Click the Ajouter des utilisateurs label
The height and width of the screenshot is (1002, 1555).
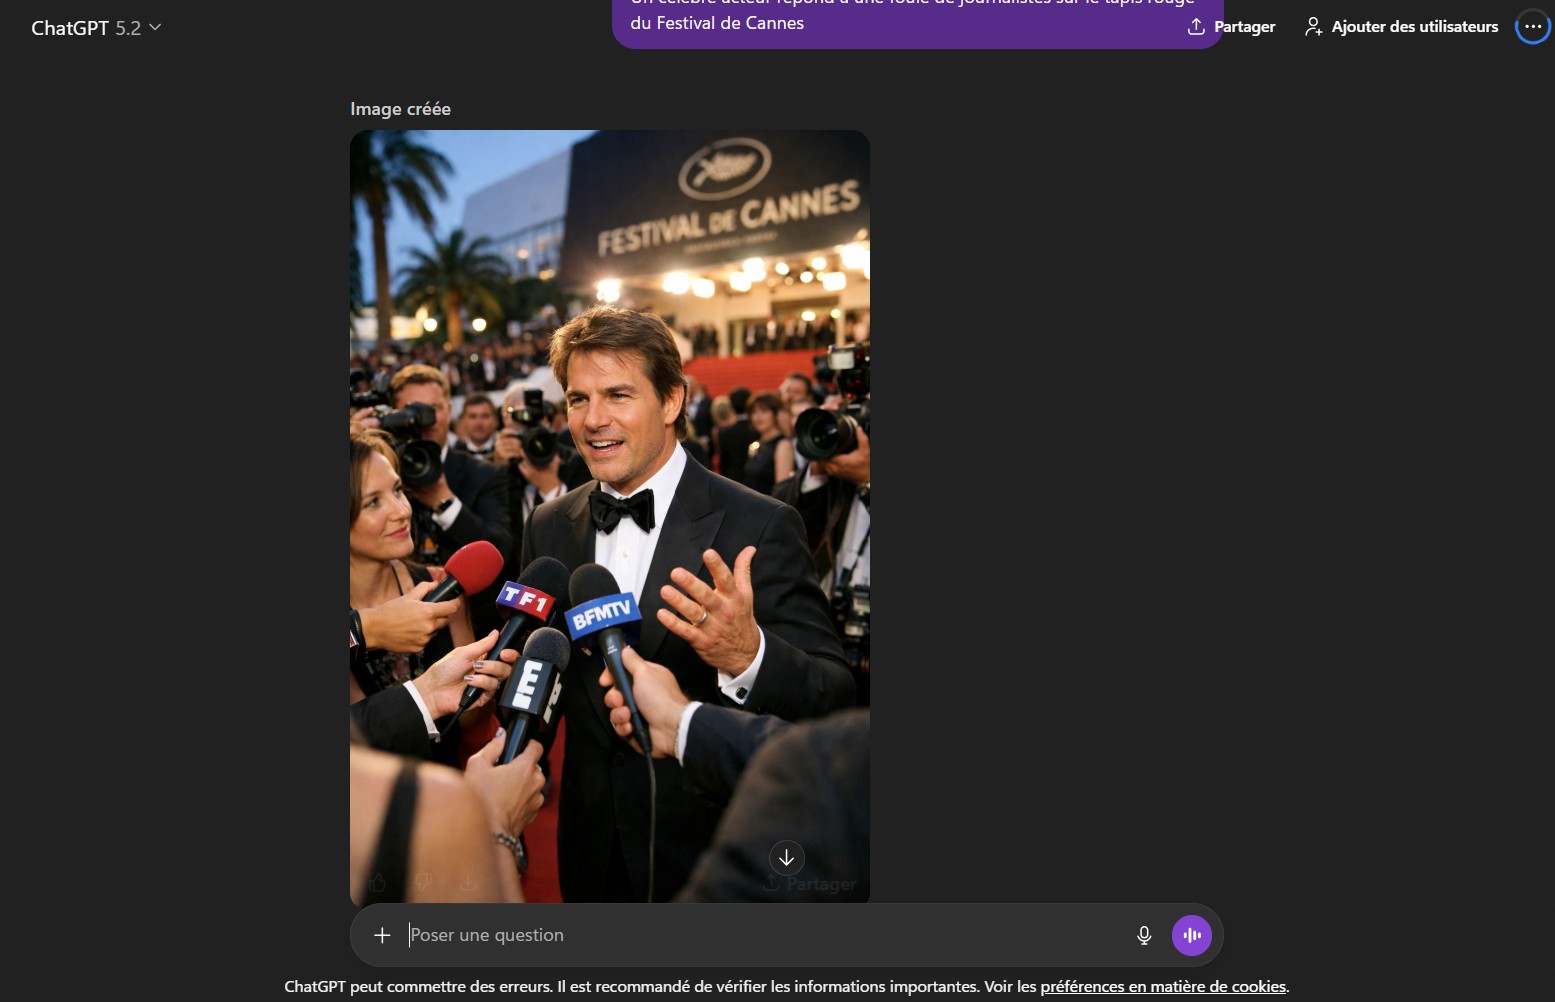[x=1414, y=27]
